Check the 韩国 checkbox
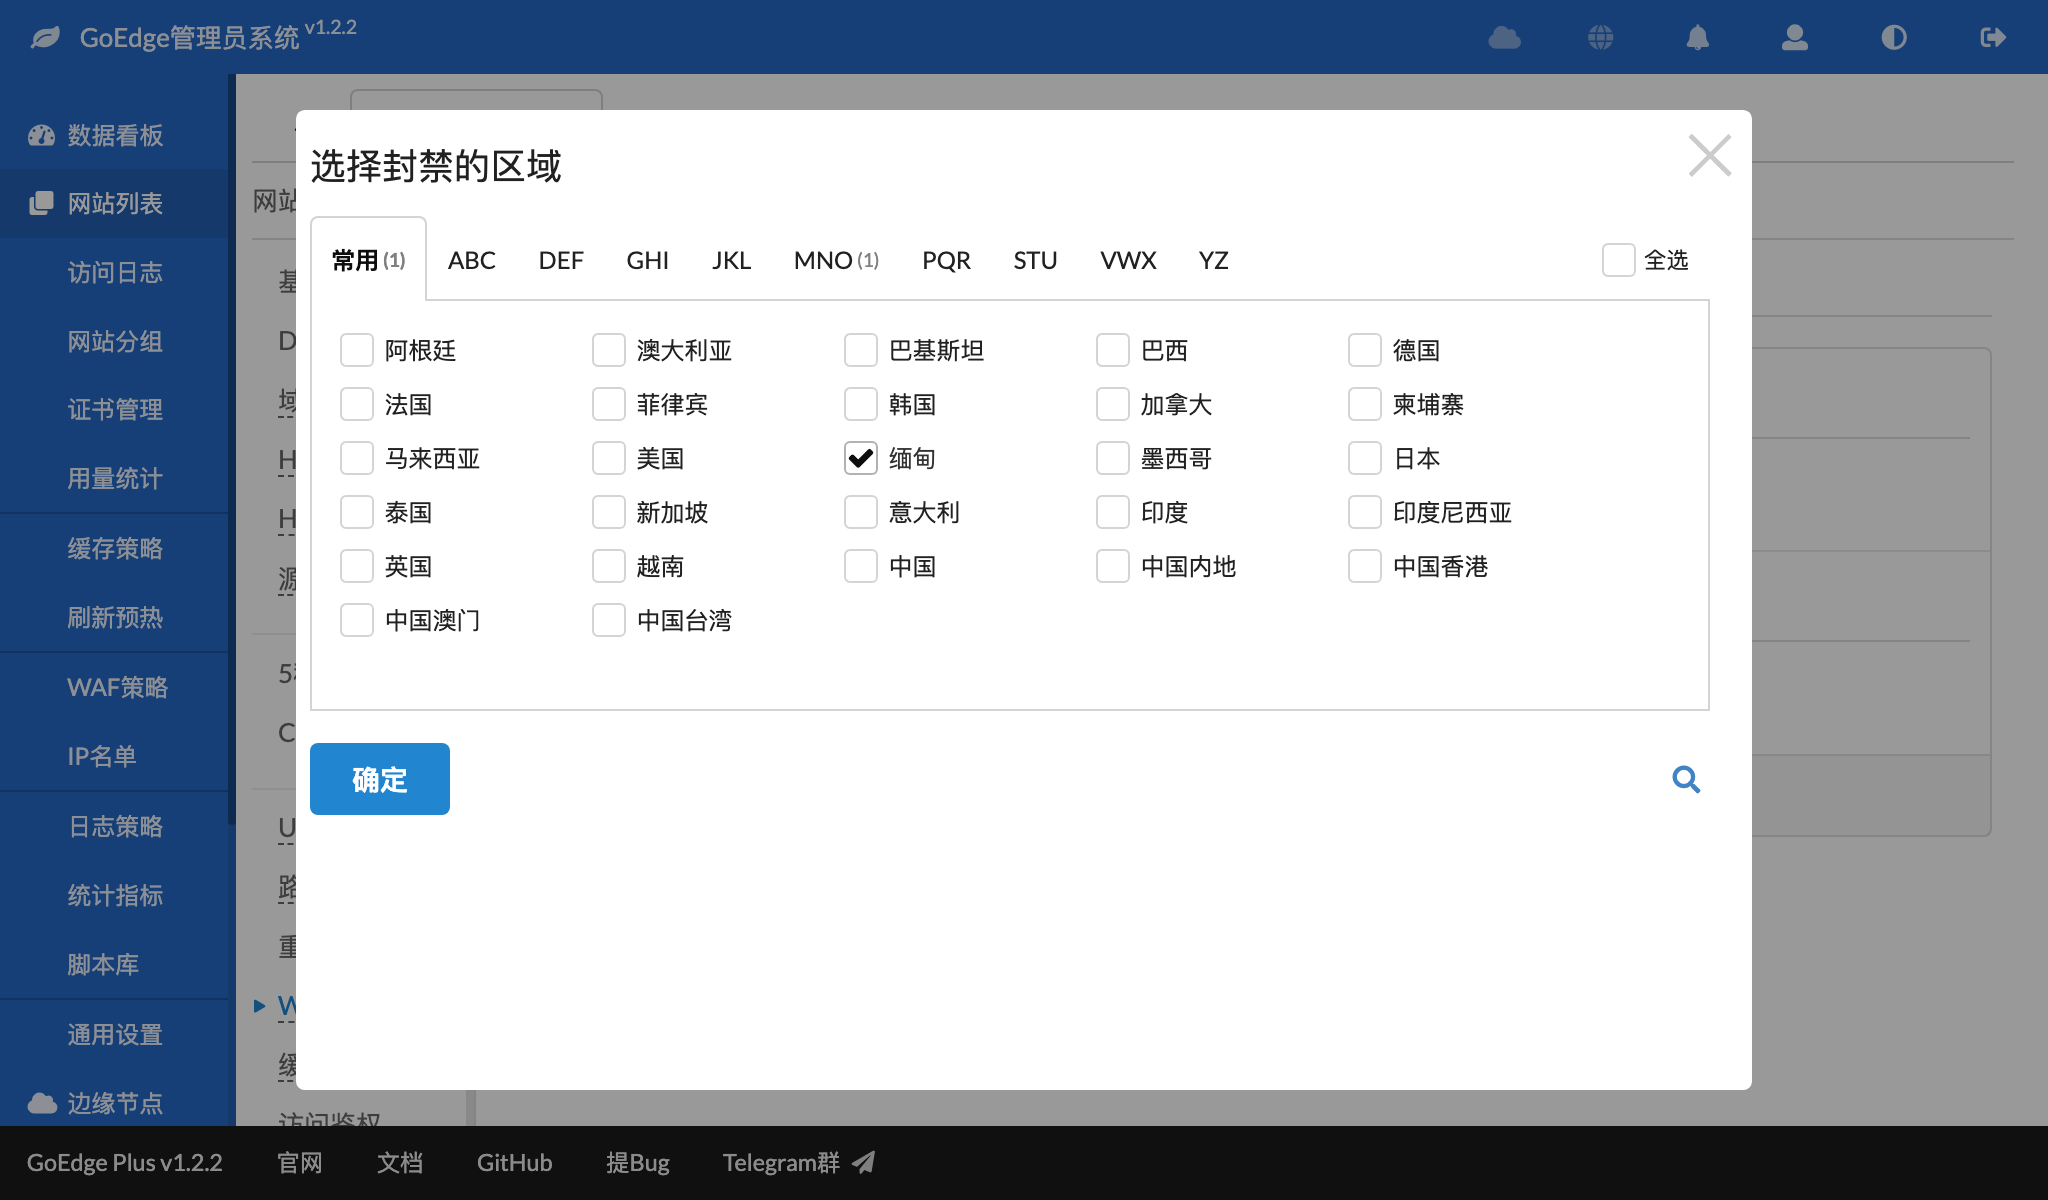Screen dimensions: 2048x1200 click(861, 405)
